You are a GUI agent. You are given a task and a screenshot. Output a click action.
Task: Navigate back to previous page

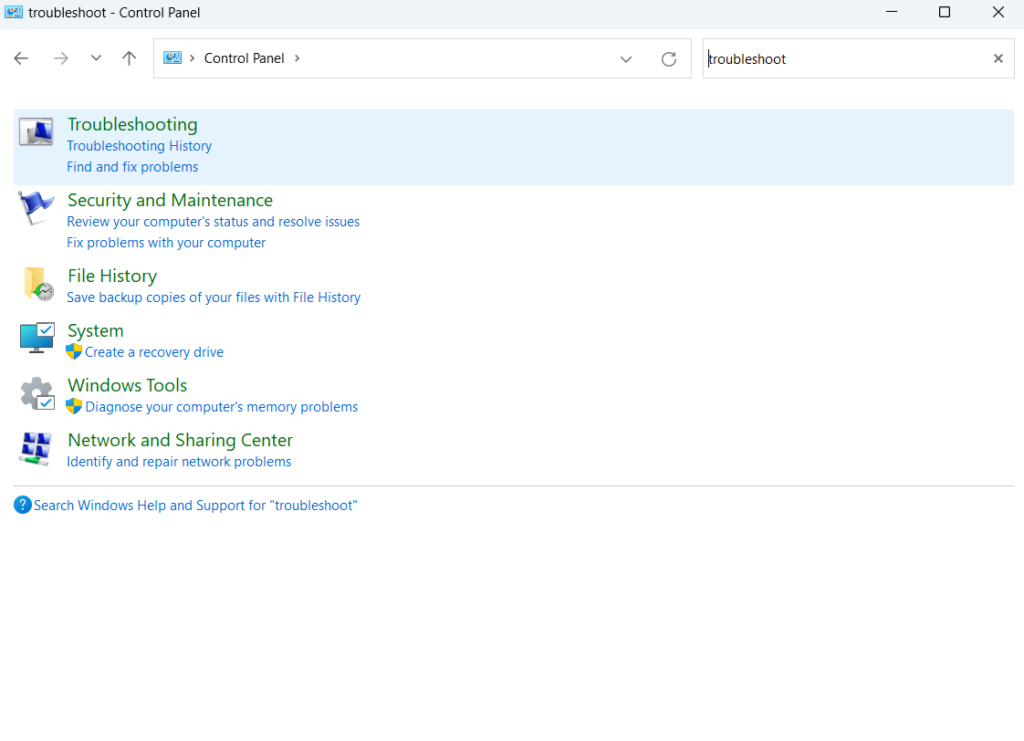[21, 59]
